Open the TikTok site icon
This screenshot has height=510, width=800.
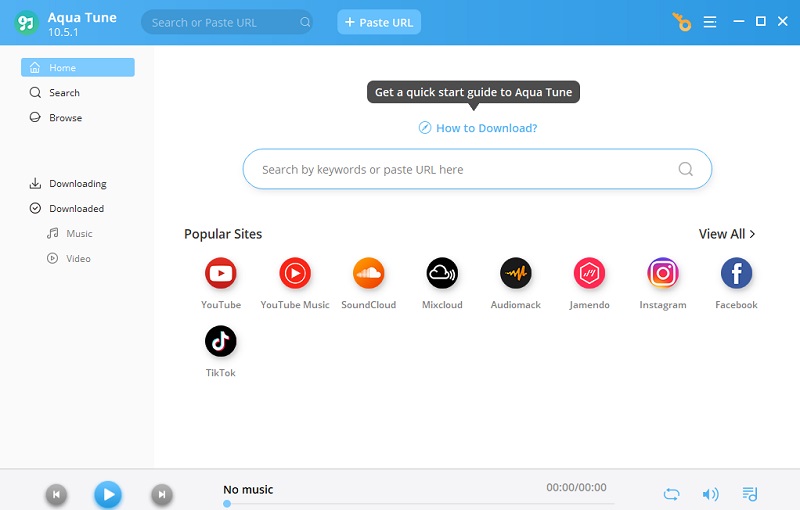click(x=220, y=341)
